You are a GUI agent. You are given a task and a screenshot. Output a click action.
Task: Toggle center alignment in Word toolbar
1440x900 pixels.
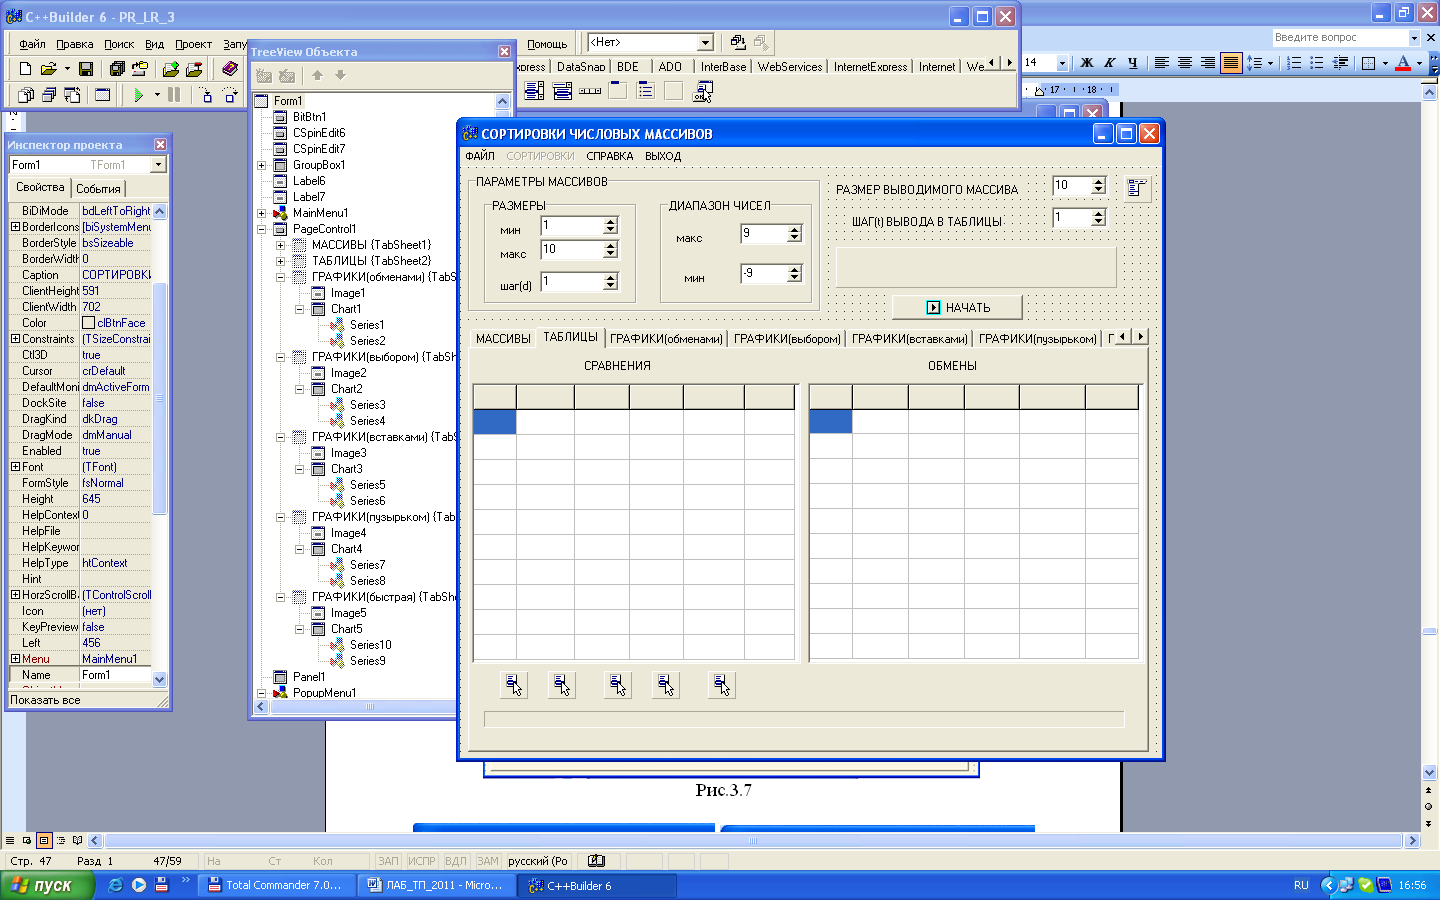click(x=1185, y=63)
